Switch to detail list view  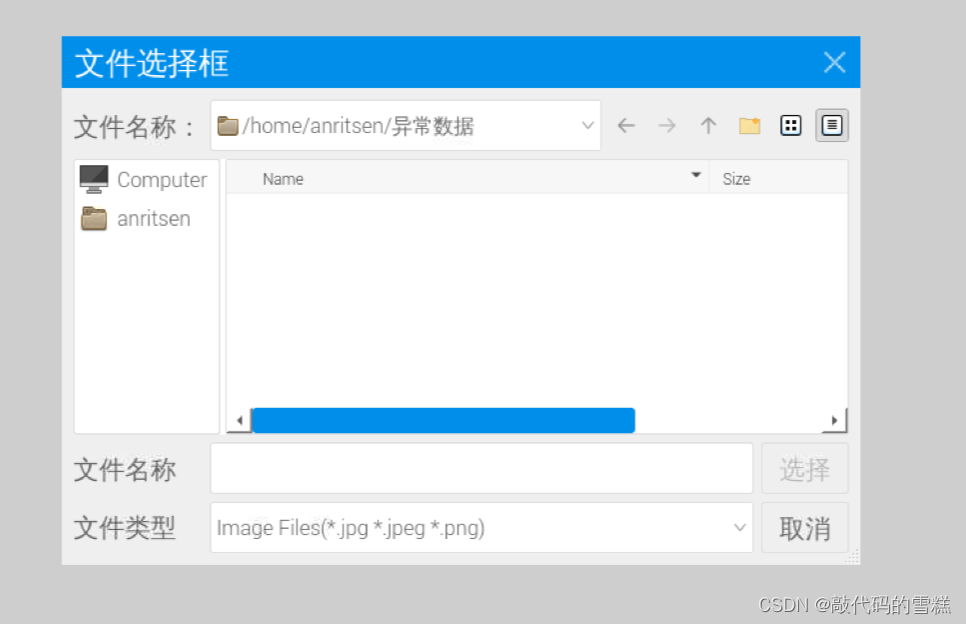click(832, 126)
